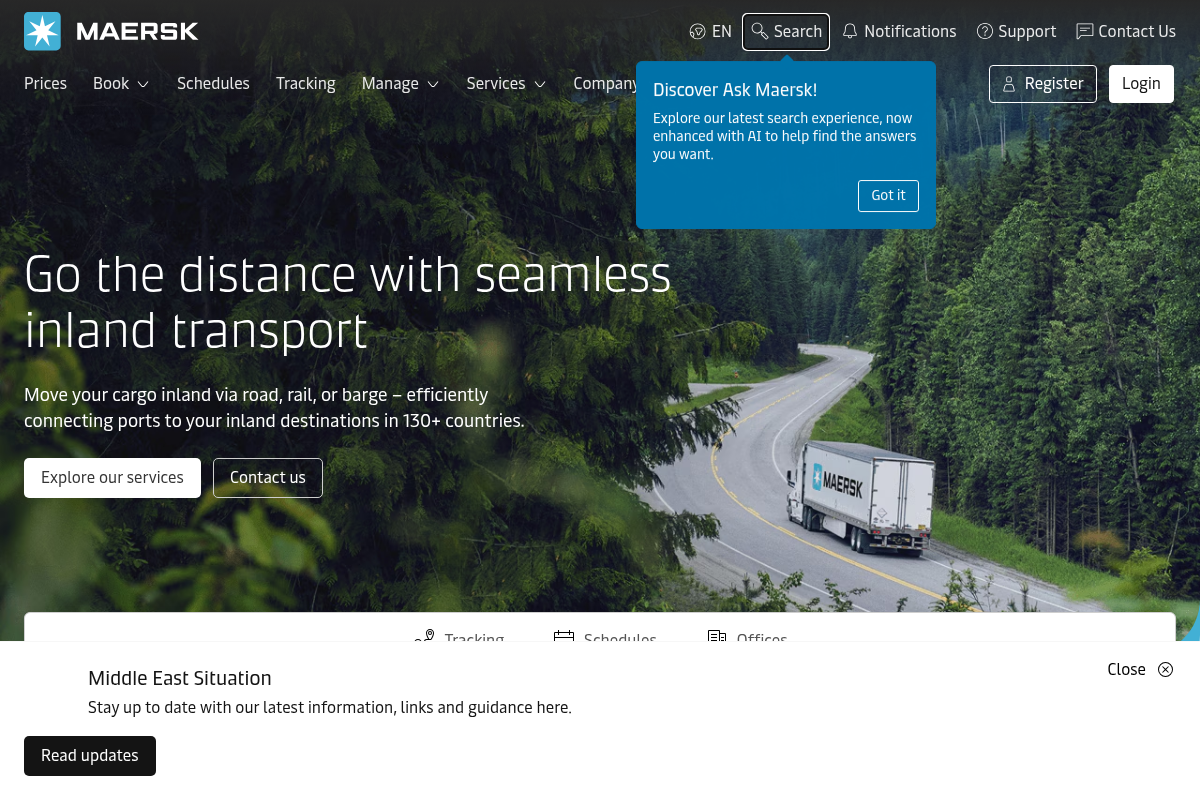This screenshot has width=1200, height=800.
Task: Click the Register person button
Action: point(1043,84)
